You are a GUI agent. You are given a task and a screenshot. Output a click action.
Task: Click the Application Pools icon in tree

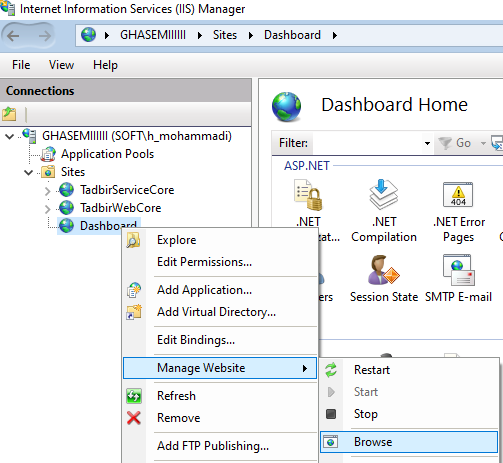pos(48,154)
